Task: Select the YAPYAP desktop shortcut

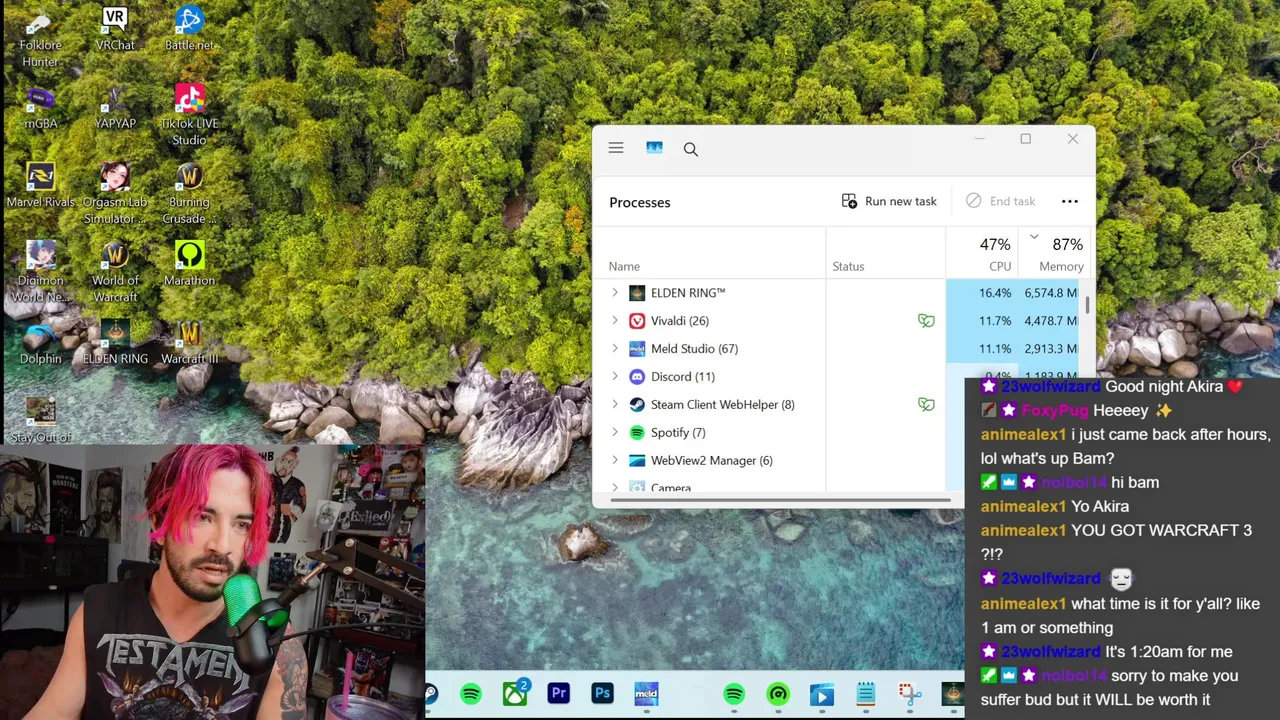Action: [115, 108]
